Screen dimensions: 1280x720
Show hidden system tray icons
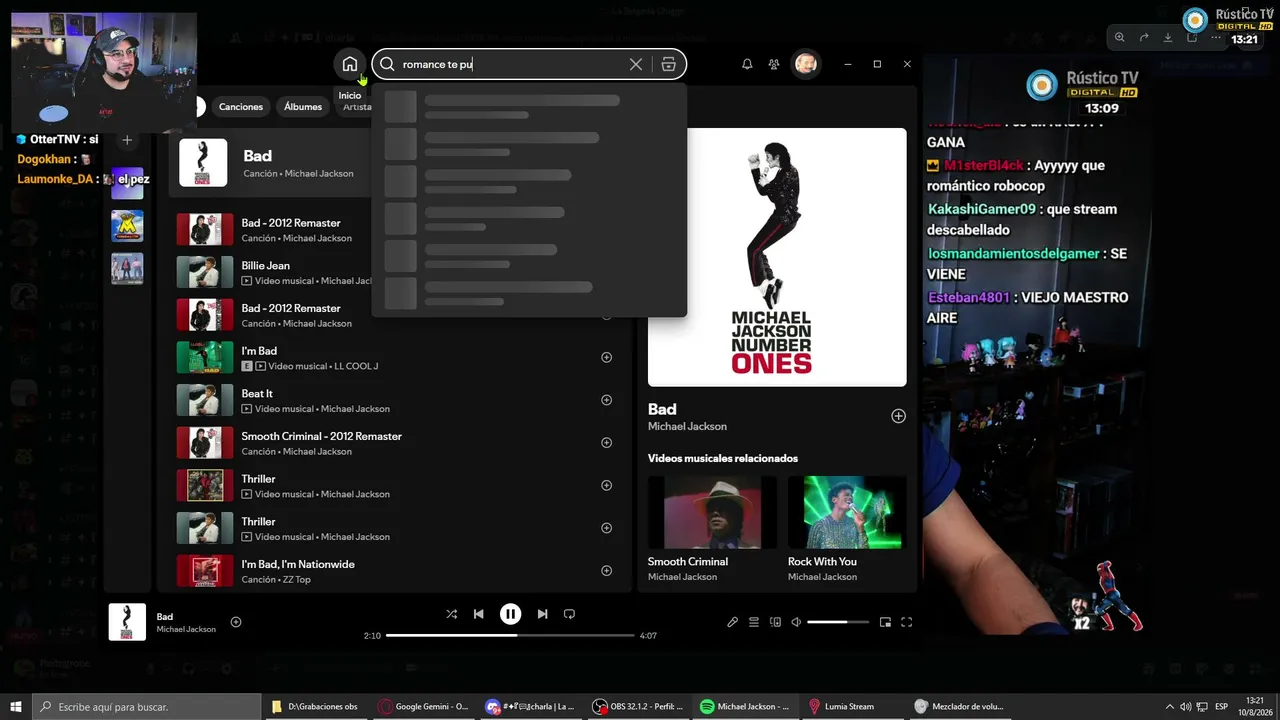(1170, 707)
